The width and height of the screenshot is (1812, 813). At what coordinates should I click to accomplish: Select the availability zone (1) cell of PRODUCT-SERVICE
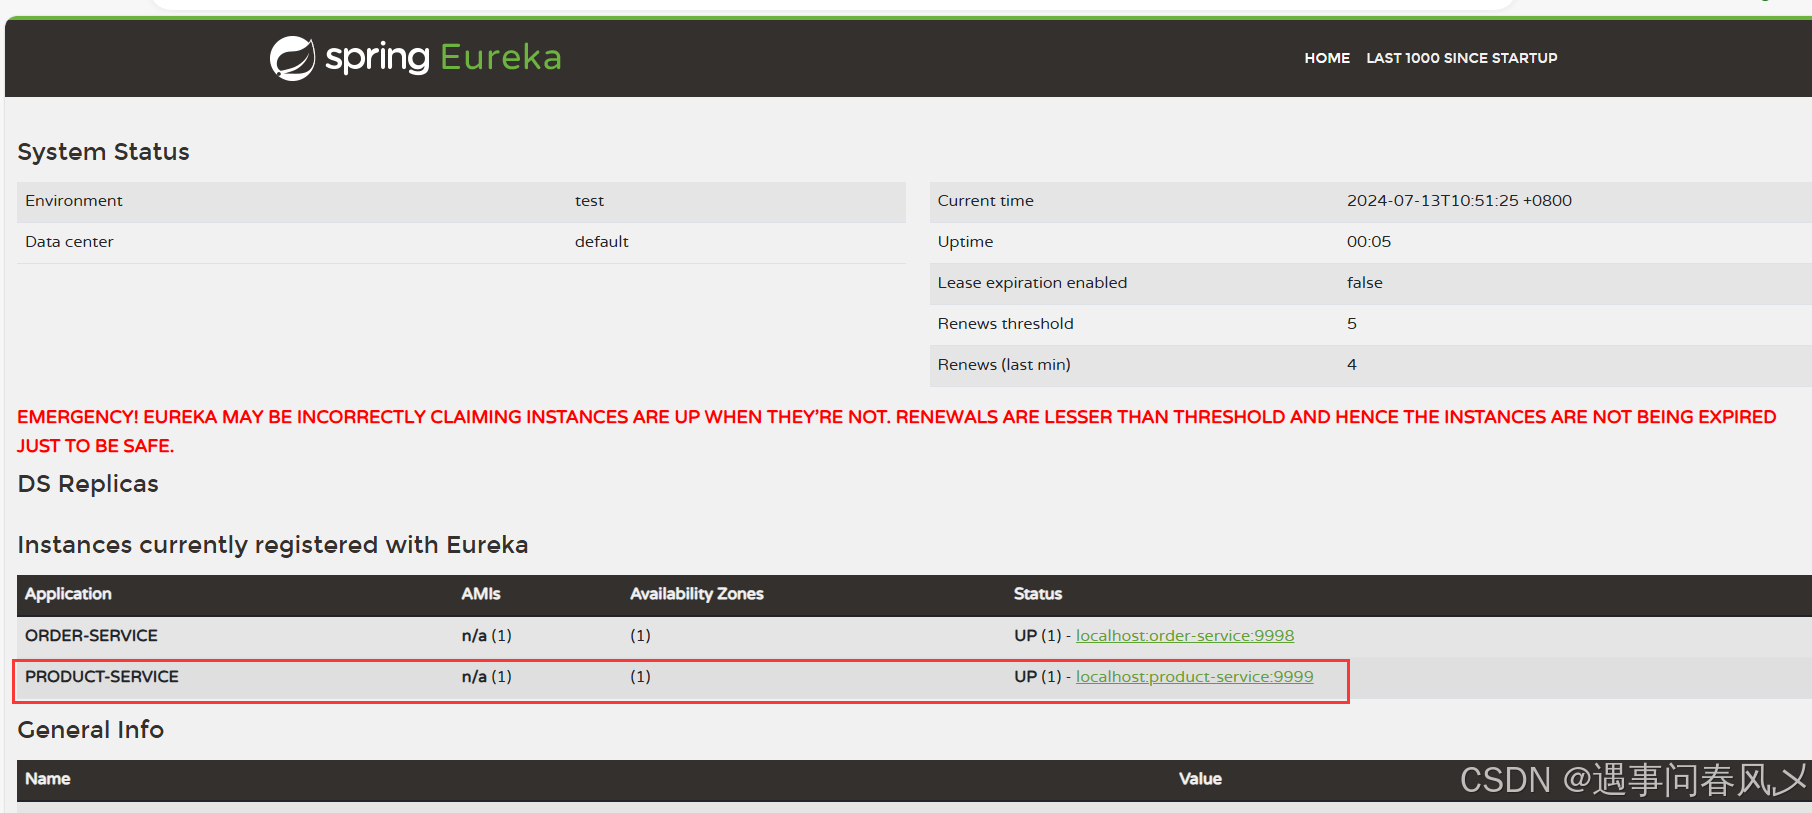click(x=640, y=677)
